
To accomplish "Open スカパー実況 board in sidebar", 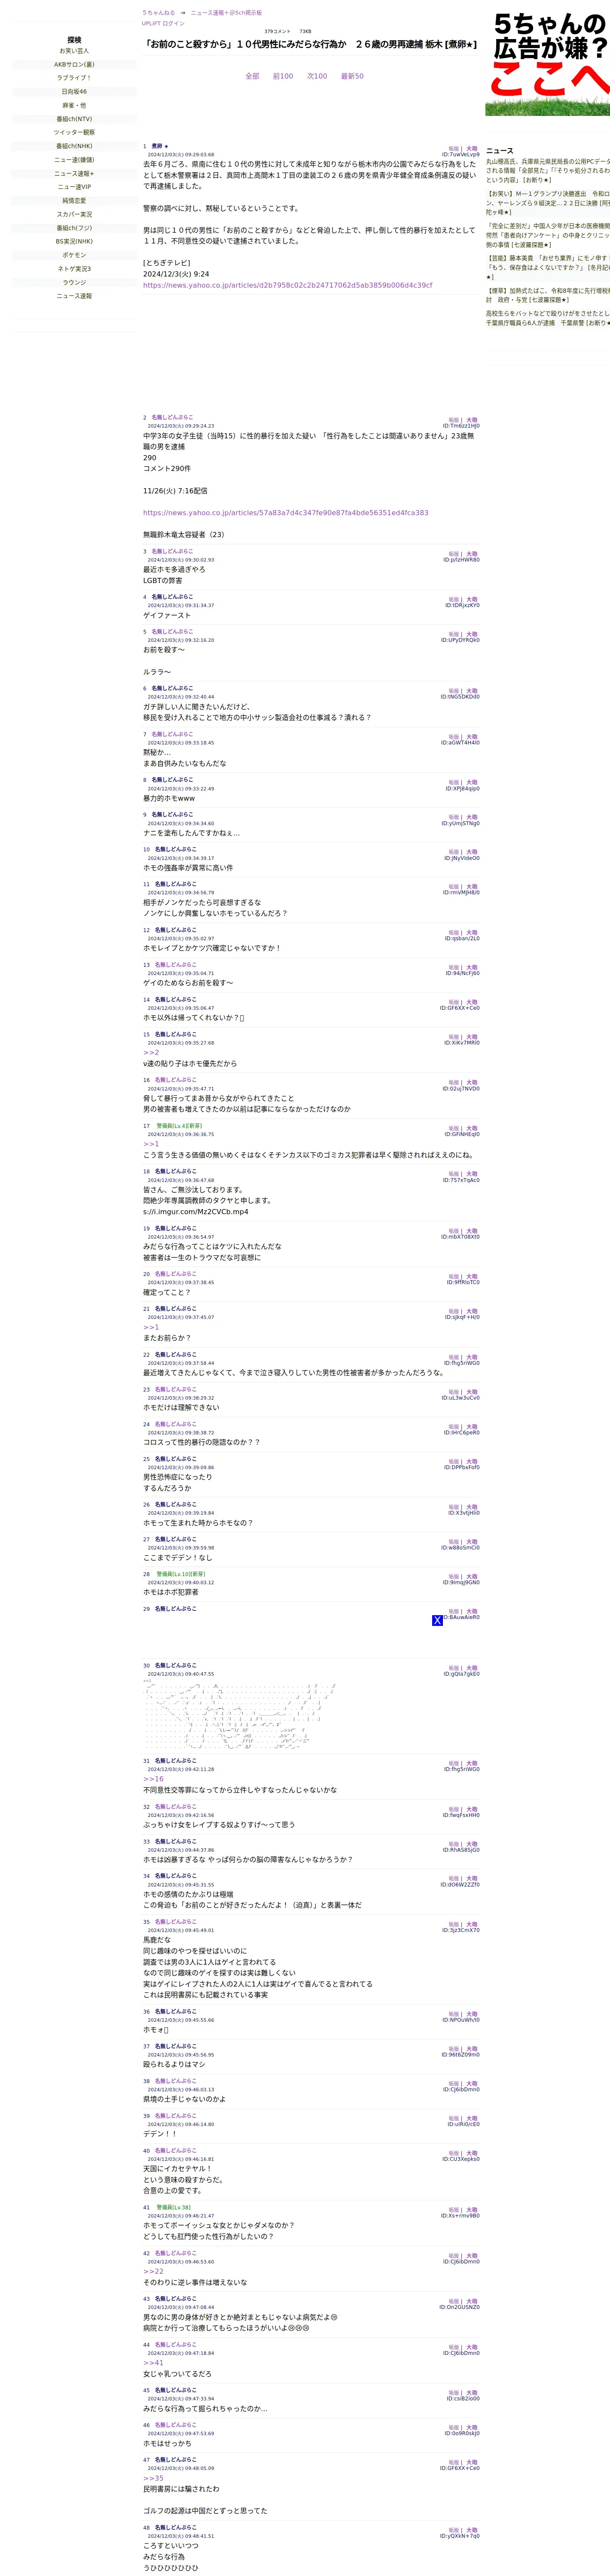I will [74, 214].
